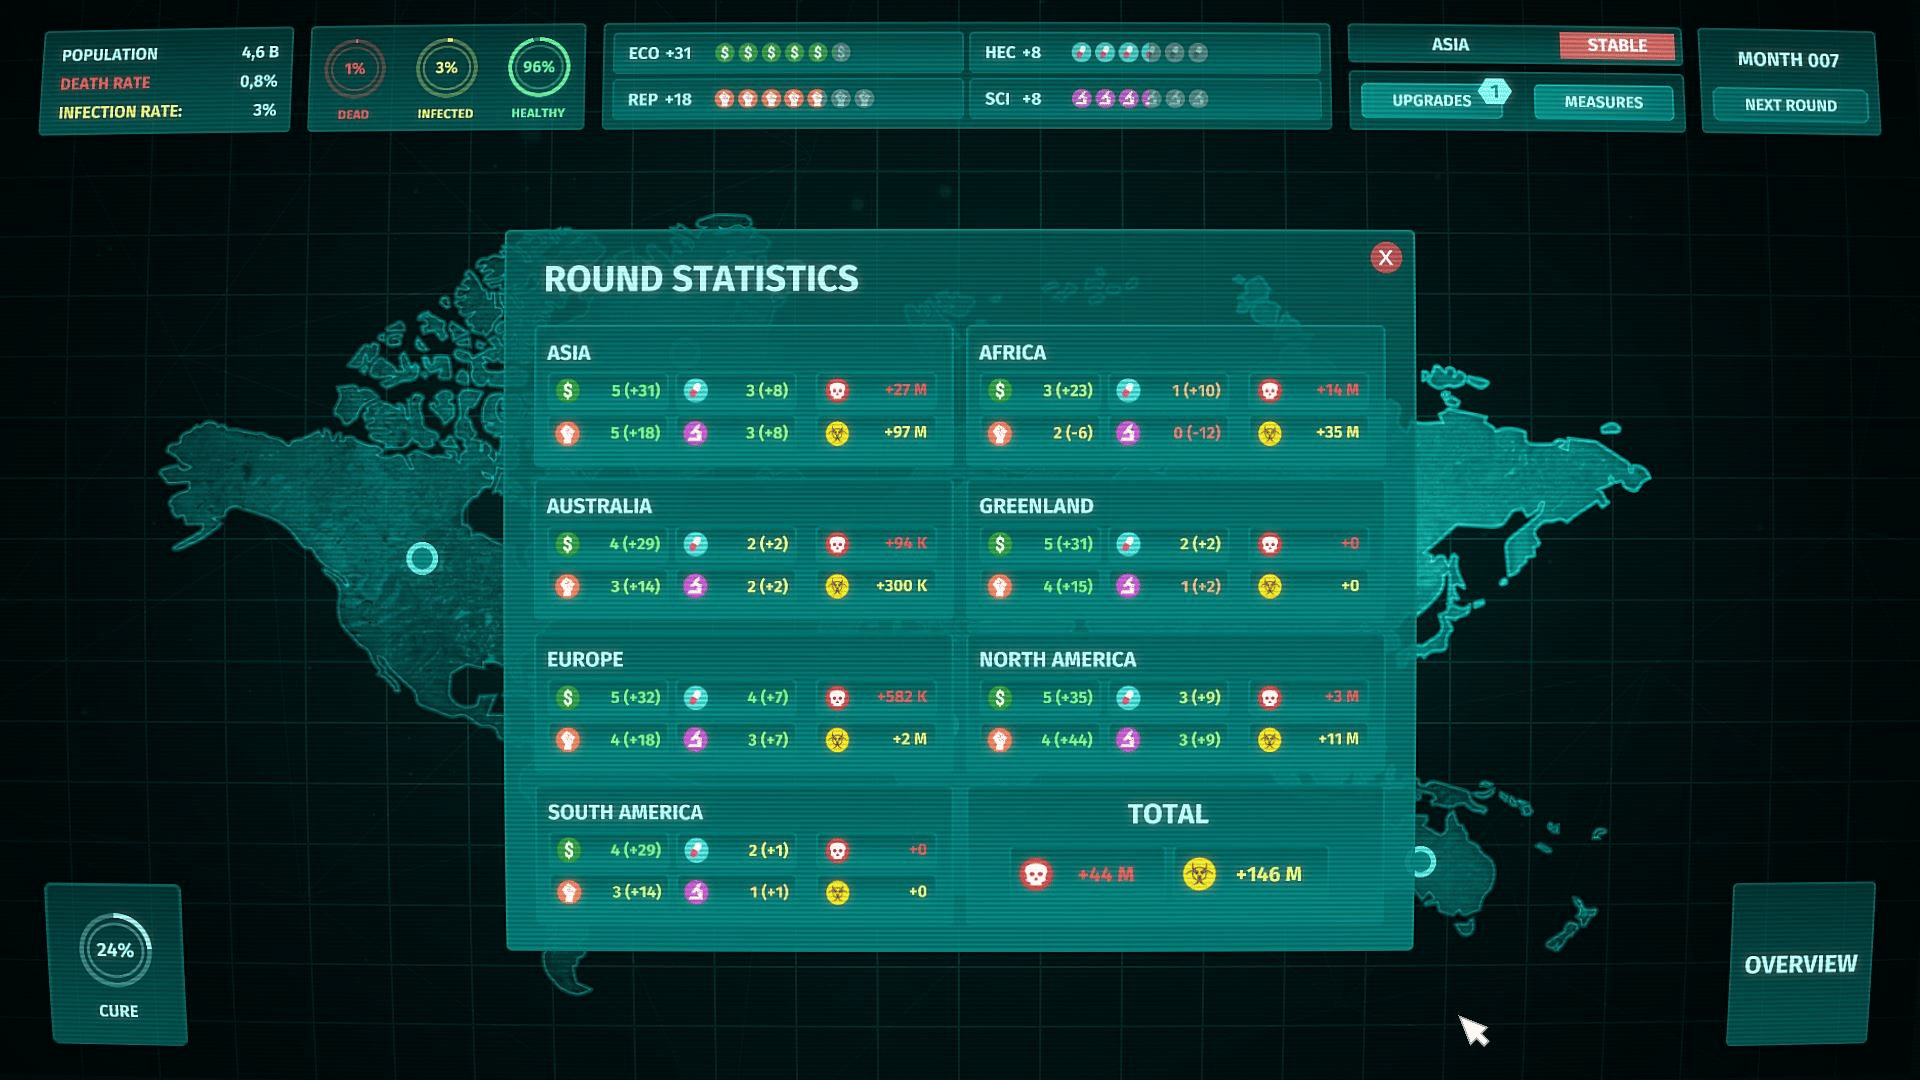Click the Dead 1% indicator
Screen dimensions: 1920x1080
click(x=354, y=69)
